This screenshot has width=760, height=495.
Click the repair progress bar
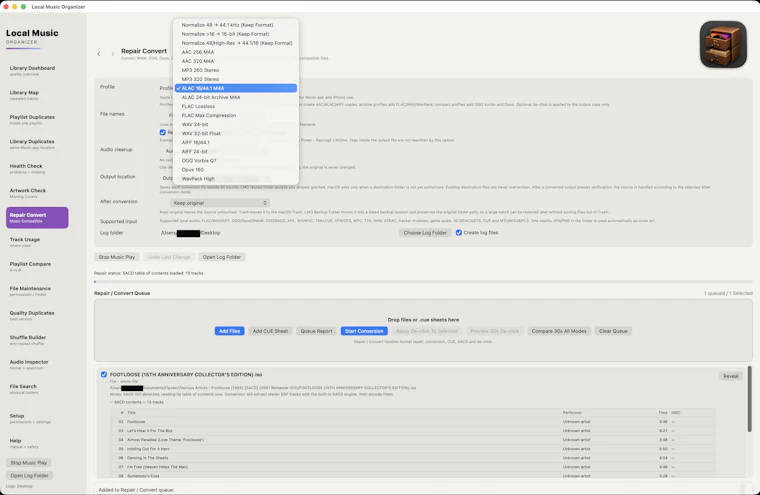[423, 282]
